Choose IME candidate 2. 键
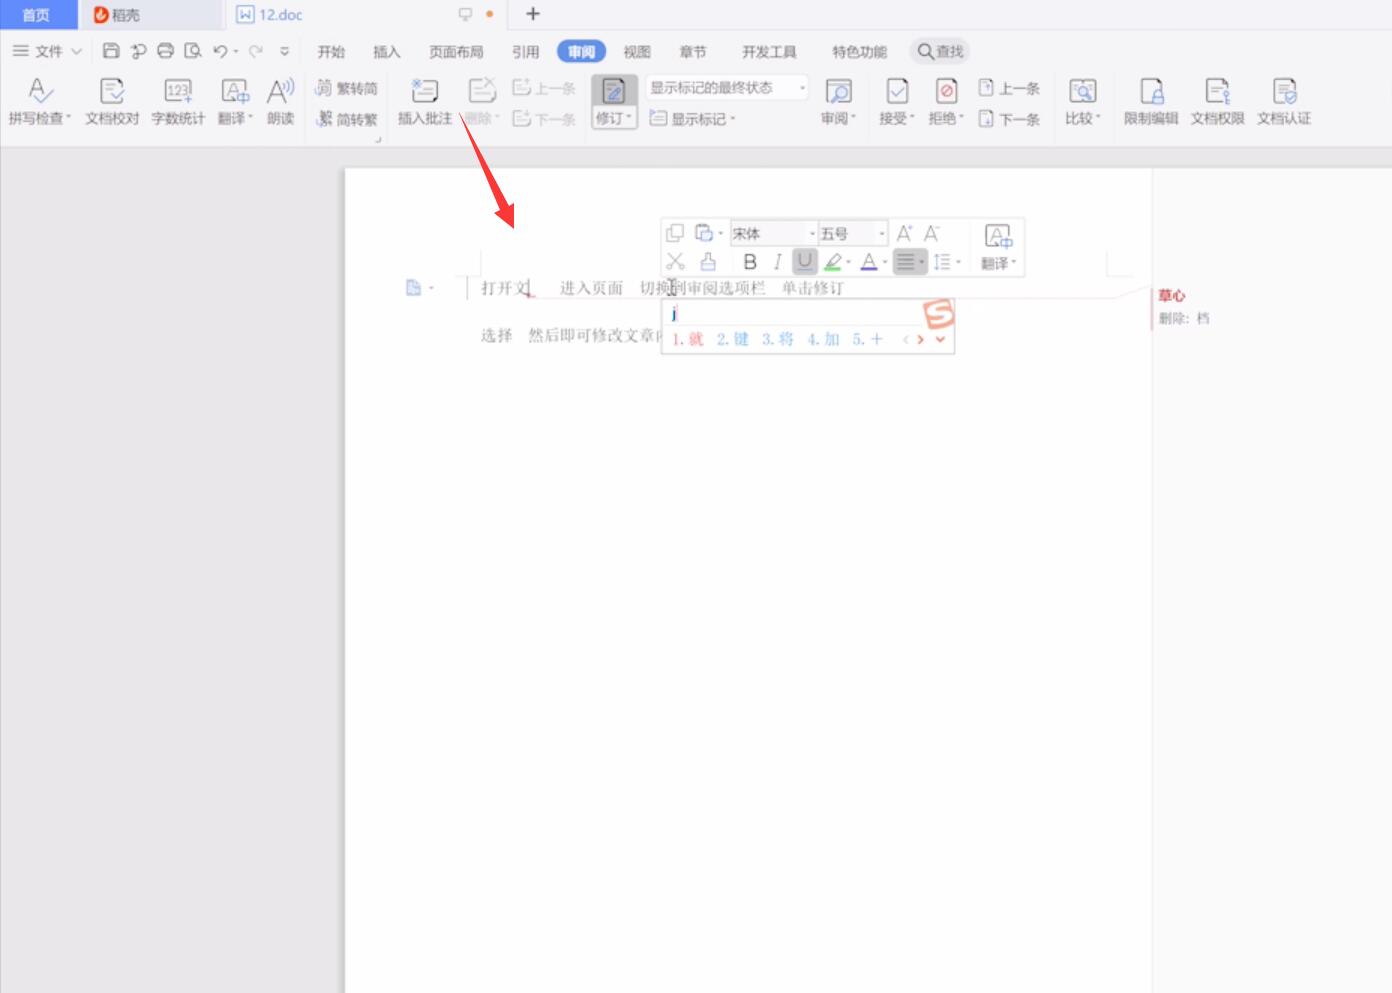The width and height of the screenshot is (1392, 993). coord(733,339)
